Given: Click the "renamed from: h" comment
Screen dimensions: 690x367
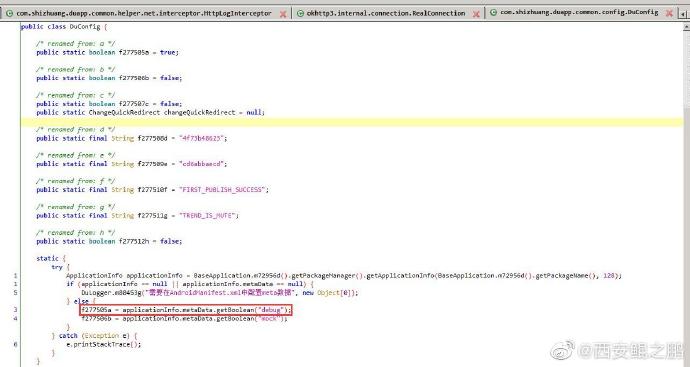Looking at the screenshot, I should click(x=75, y=233).
